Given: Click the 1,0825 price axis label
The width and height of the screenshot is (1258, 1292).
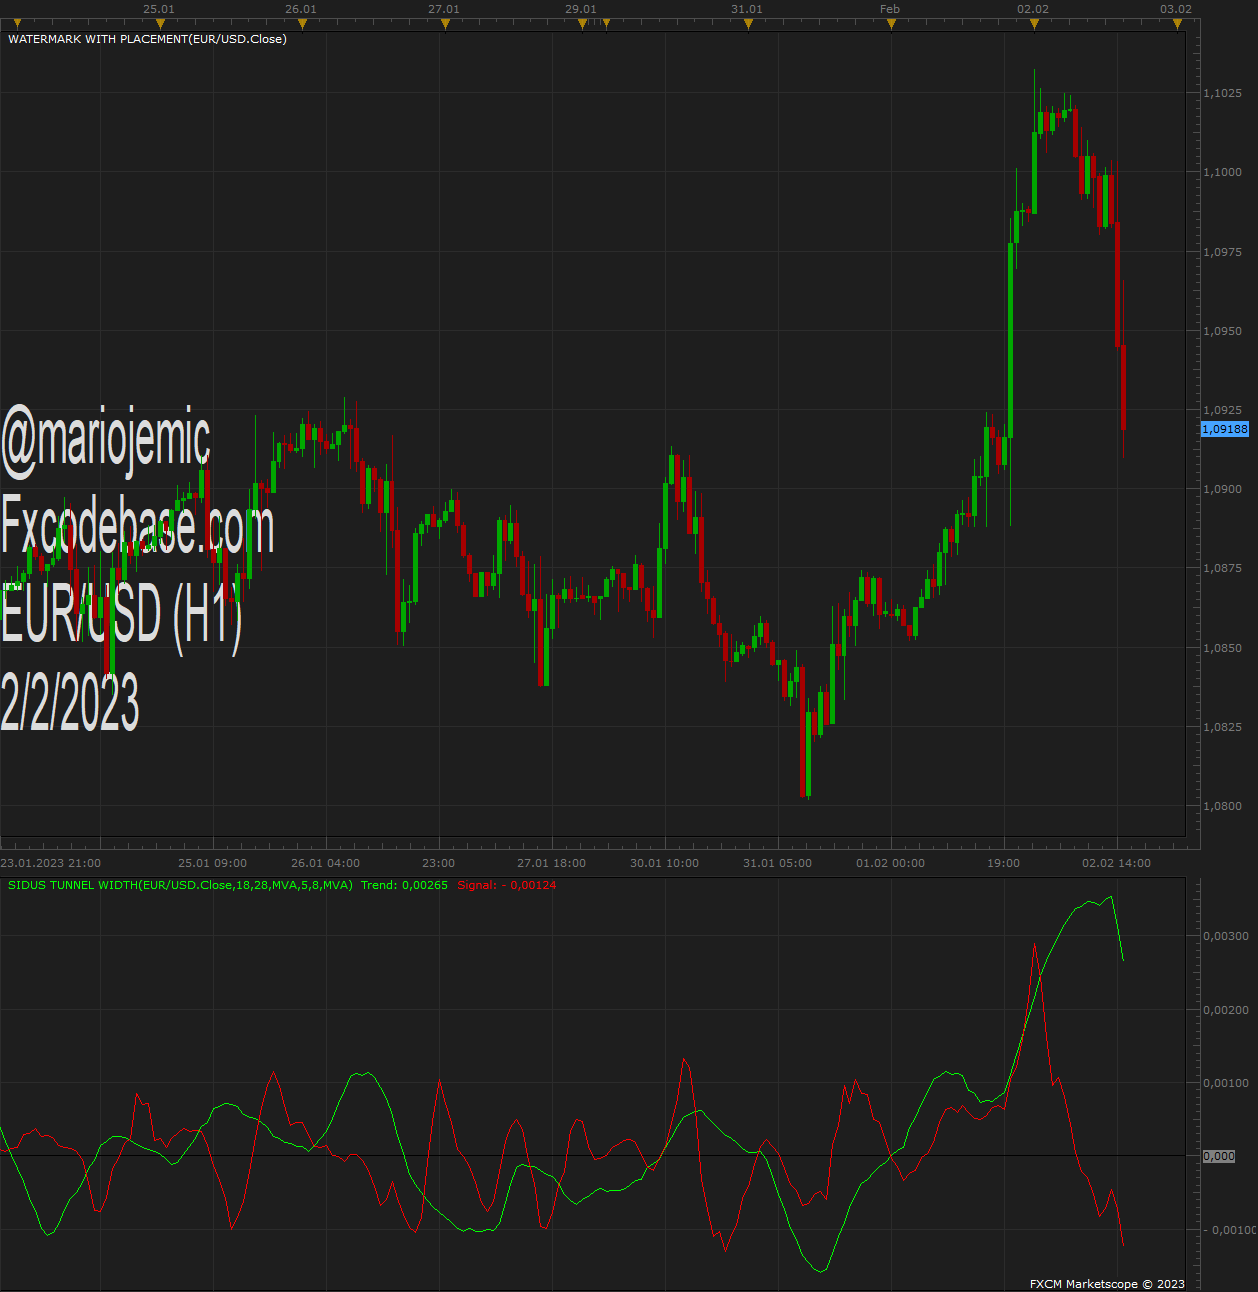Looking at the screenshot, I should tap(1222, 727).
